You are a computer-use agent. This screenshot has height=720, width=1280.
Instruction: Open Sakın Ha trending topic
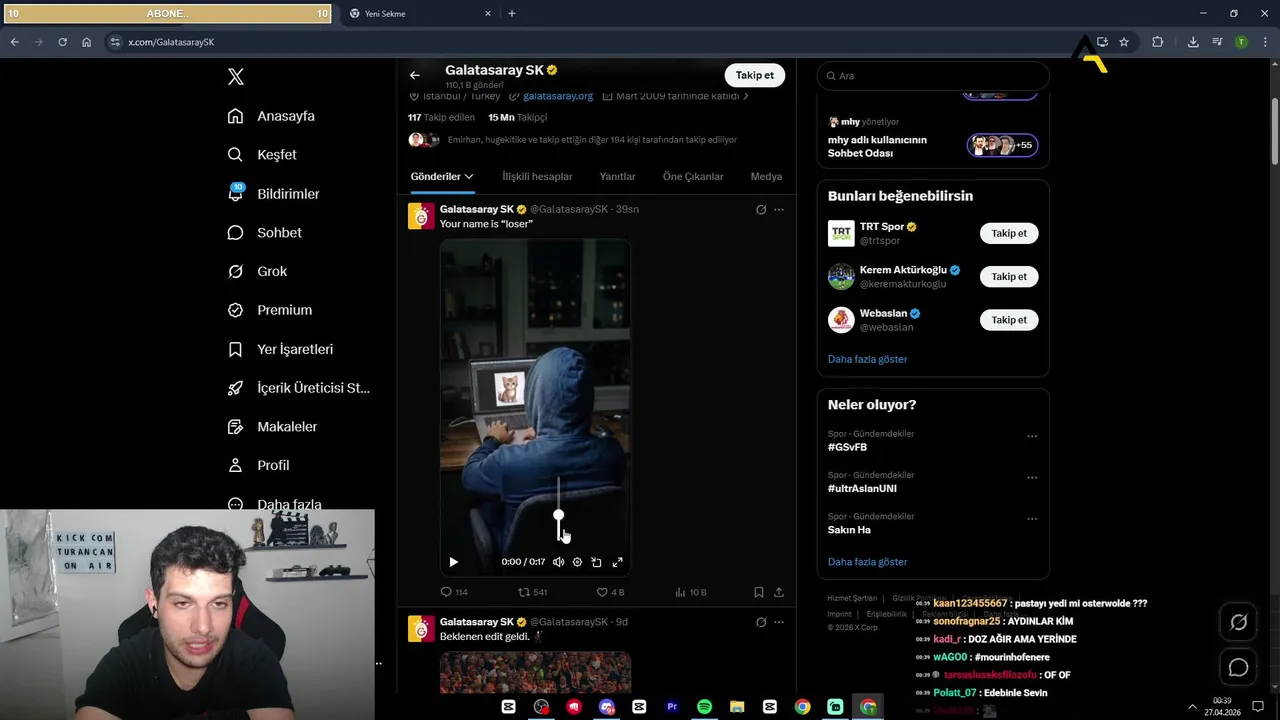click(849, 530)
